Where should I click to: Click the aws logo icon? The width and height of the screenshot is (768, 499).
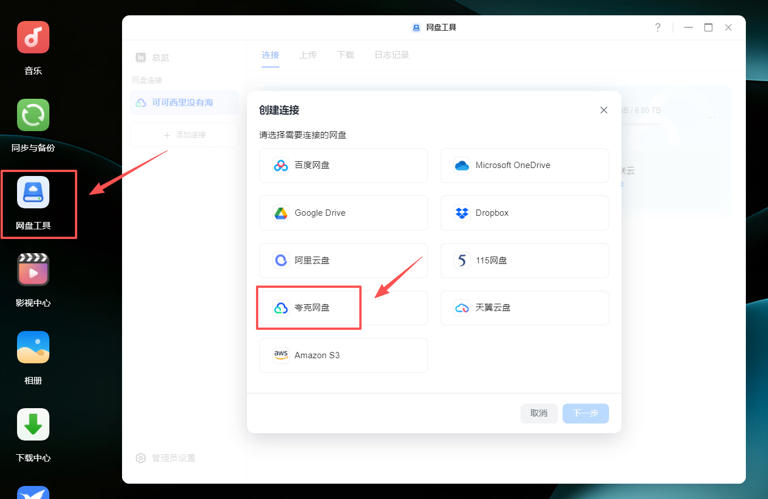click(281, 355)
